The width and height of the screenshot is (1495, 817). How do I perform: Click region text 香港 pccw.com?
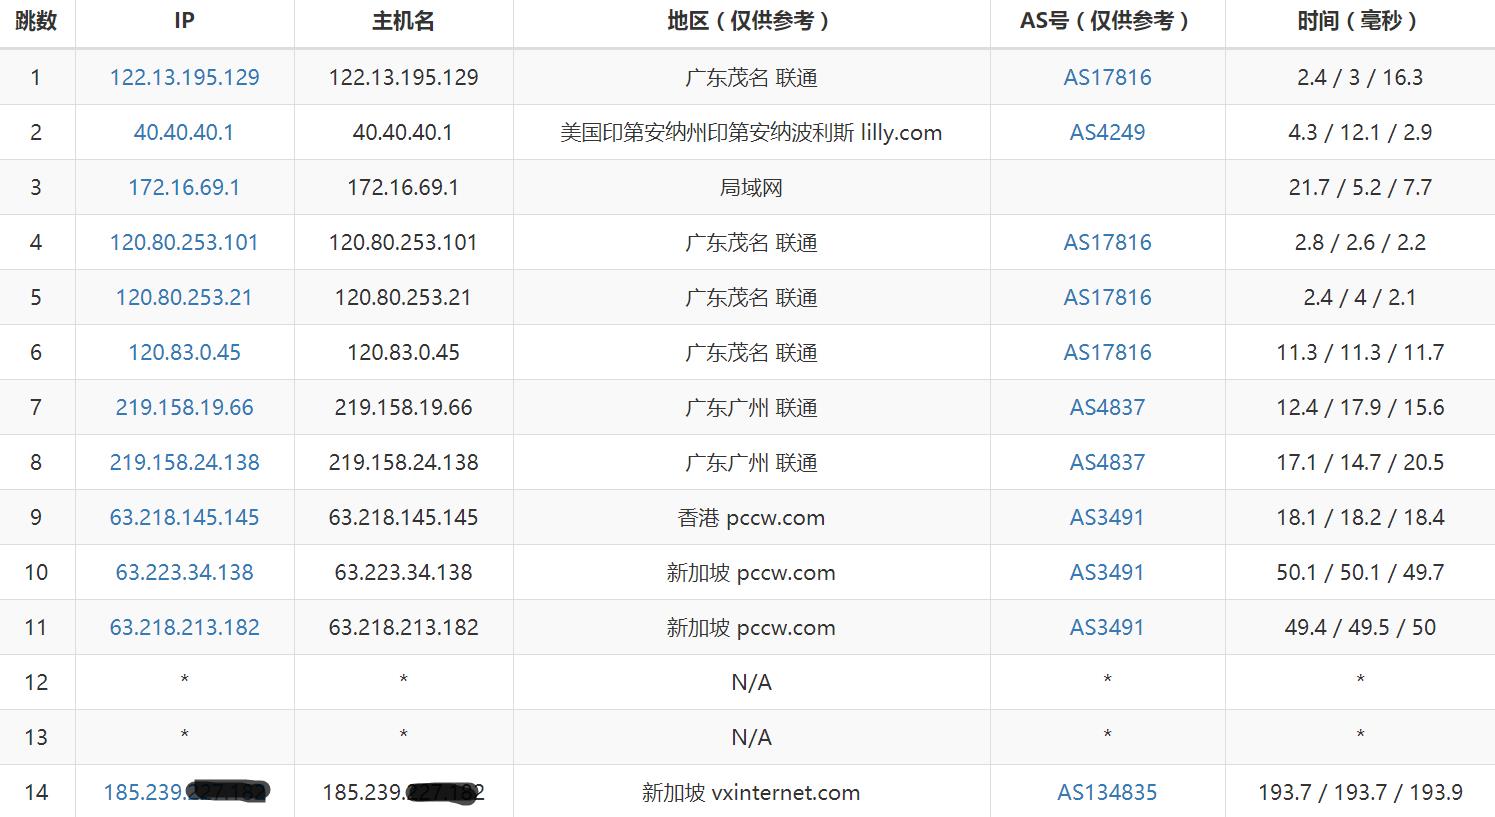pos(751,518)
